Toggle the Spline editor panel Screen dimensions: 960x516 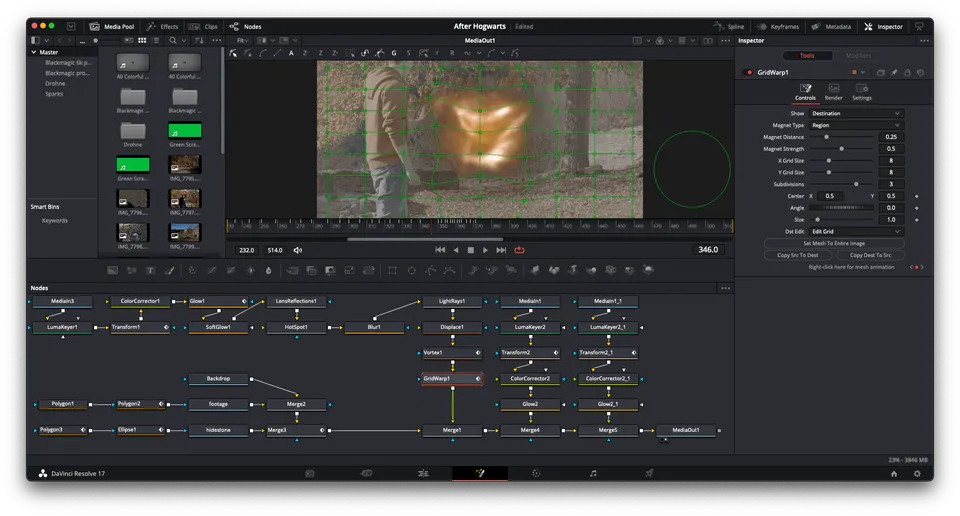coord(729,26)
